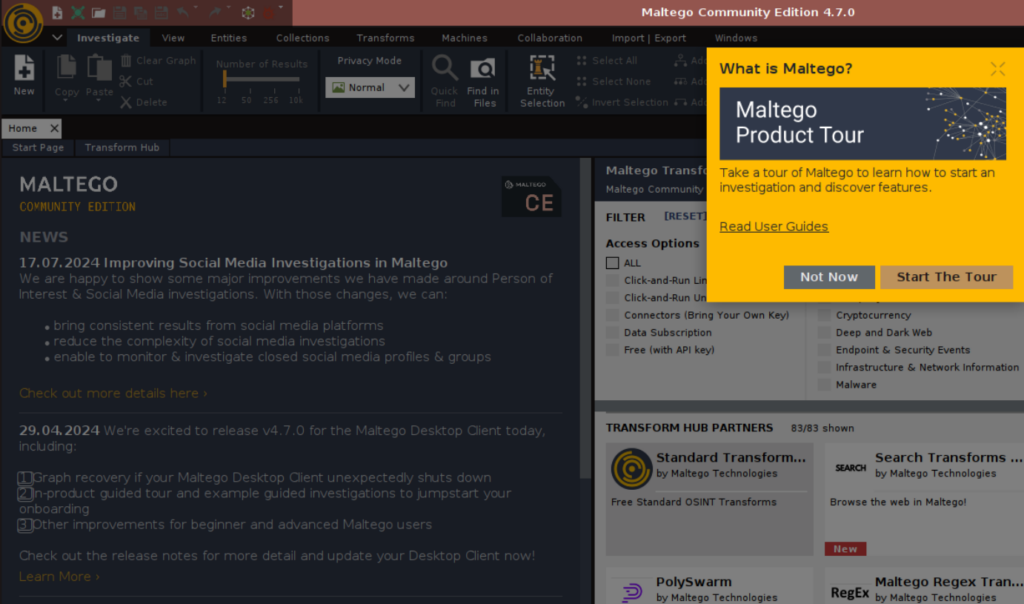Open the Maltego application menu logo

click(23, 23)
